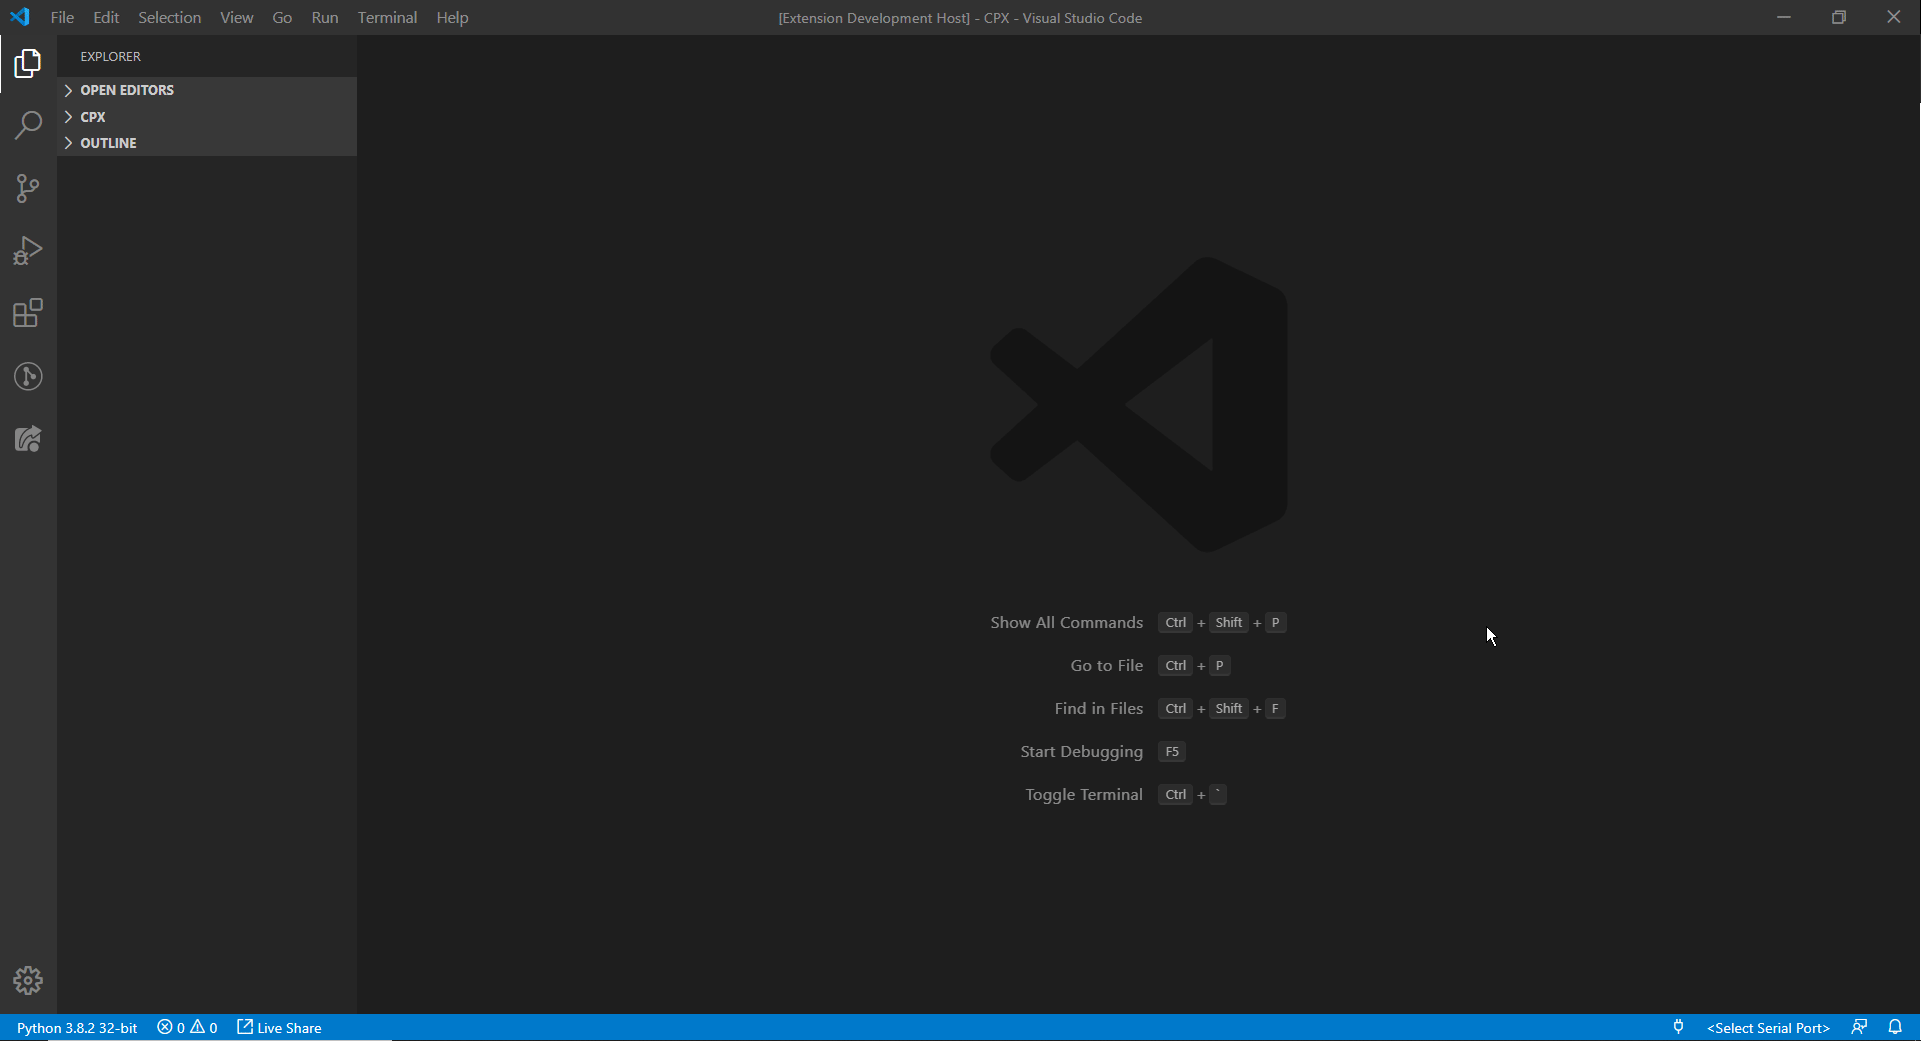Open the Go menu
The image size is (1921, 1041).
[x=283, y=17]
